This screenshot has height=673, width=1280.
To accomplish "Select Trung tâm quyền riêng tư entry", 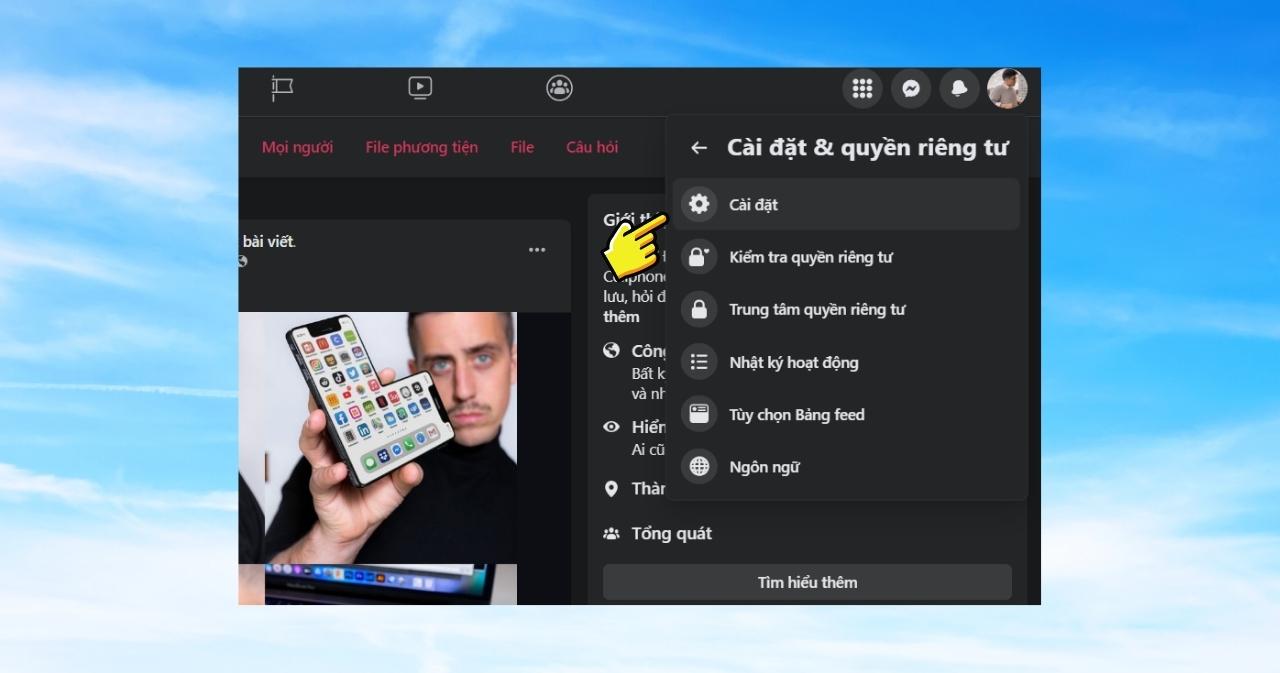I will click(x=846, y=309).
